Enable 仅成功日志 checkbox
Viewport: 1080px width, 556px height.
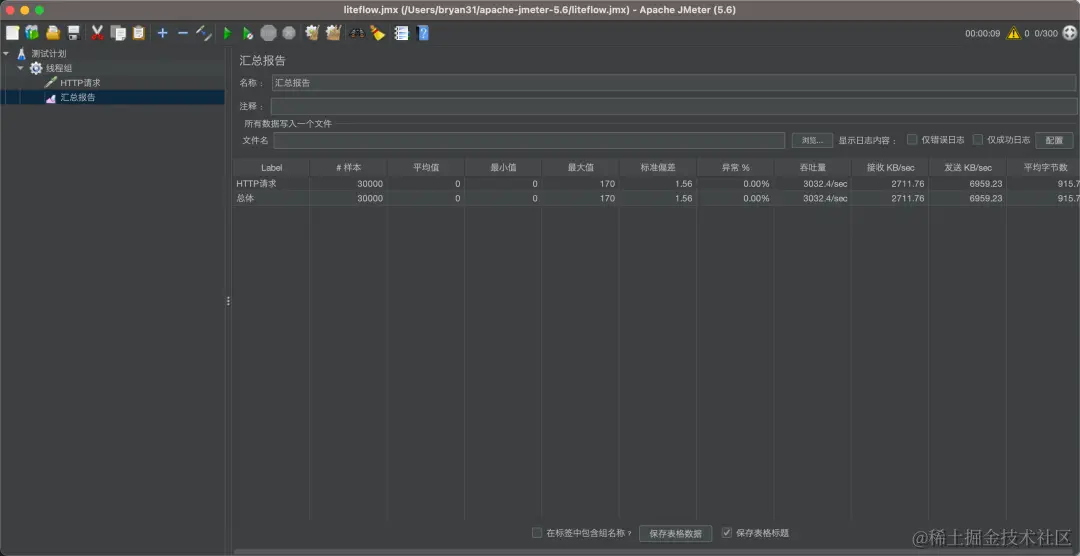click(977, 140)
